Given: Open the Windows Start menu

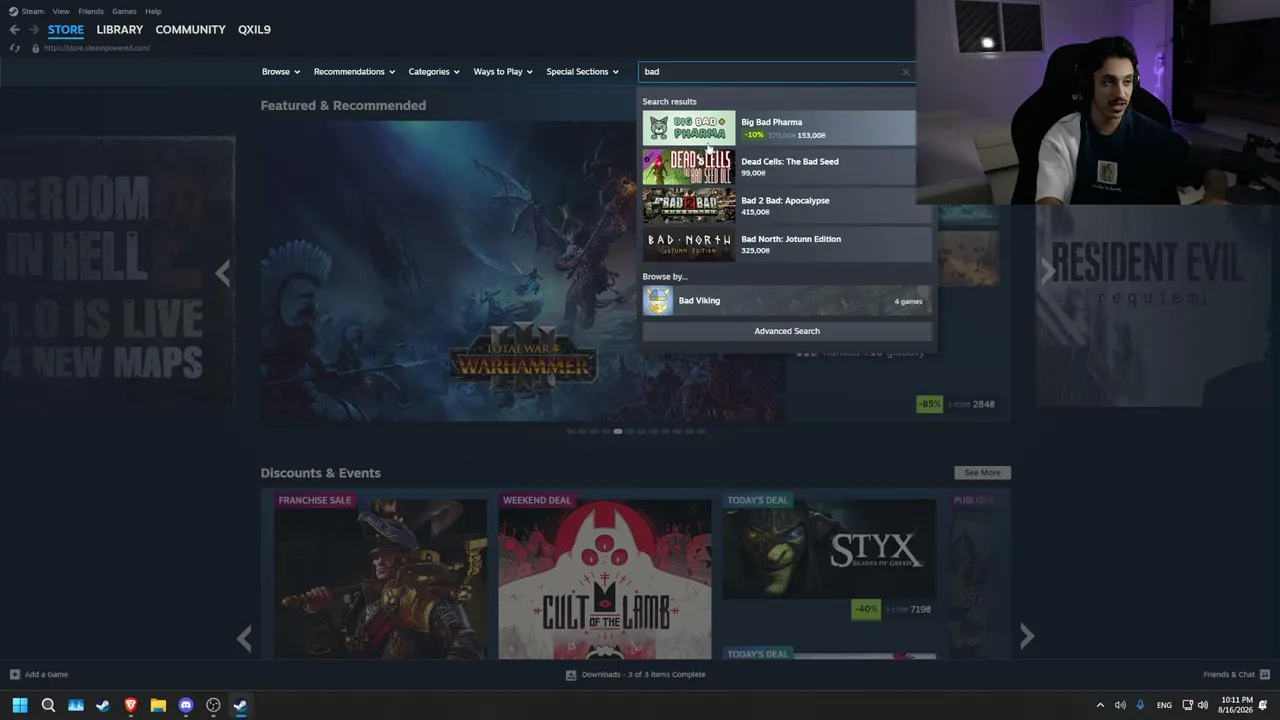Looking at the screenshot, I should point(20,705).
